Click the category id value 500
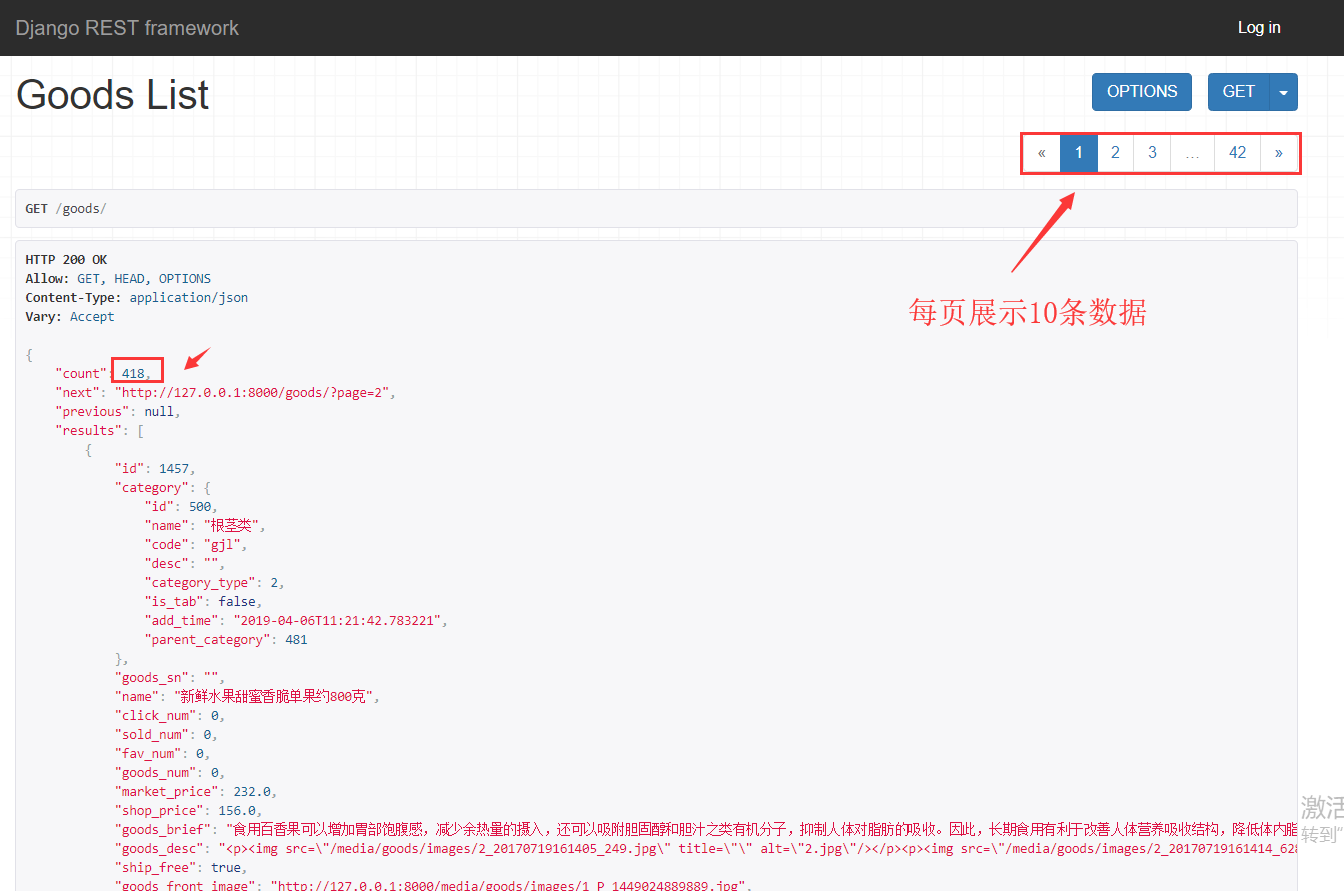This screenshot has height=891, width=1344. pos(200,506)
